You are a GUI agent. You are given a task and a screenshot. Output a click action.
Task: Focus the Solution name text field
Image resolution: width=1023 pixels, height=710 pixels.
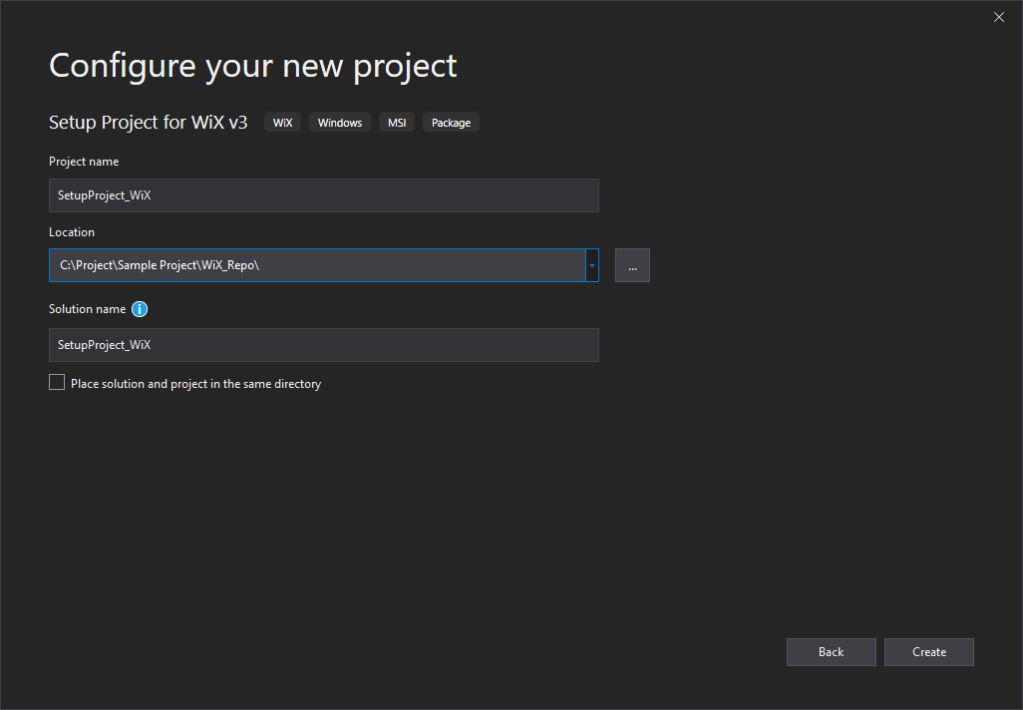coord(323,345)
